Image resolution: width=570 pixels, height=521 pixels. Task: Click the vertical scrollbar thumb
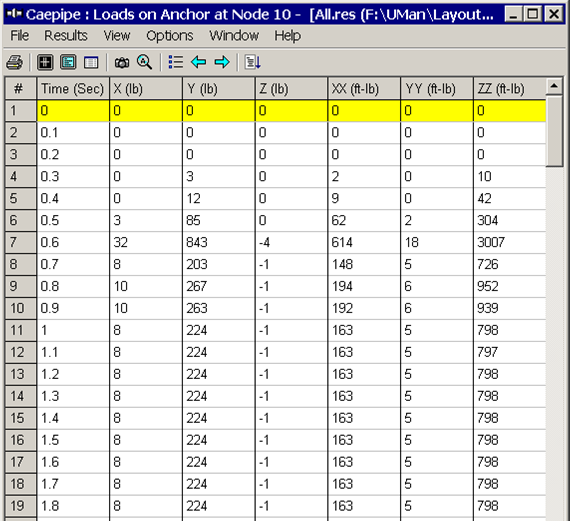pos(554,131)
